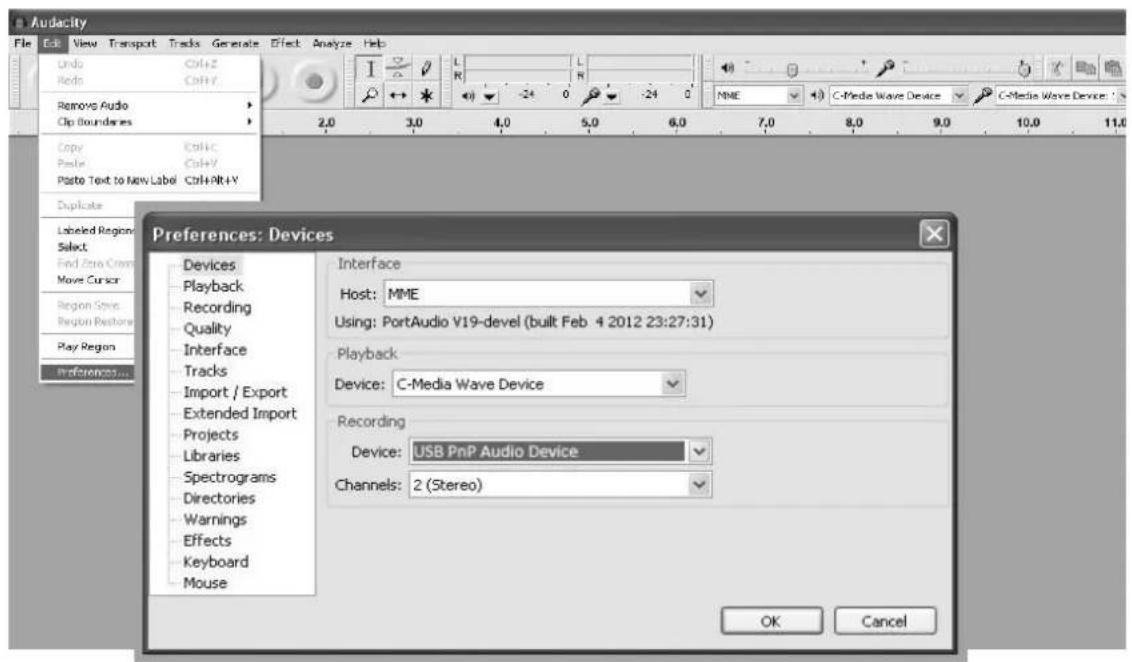Select the Envelope tool

tap(398, 69)
